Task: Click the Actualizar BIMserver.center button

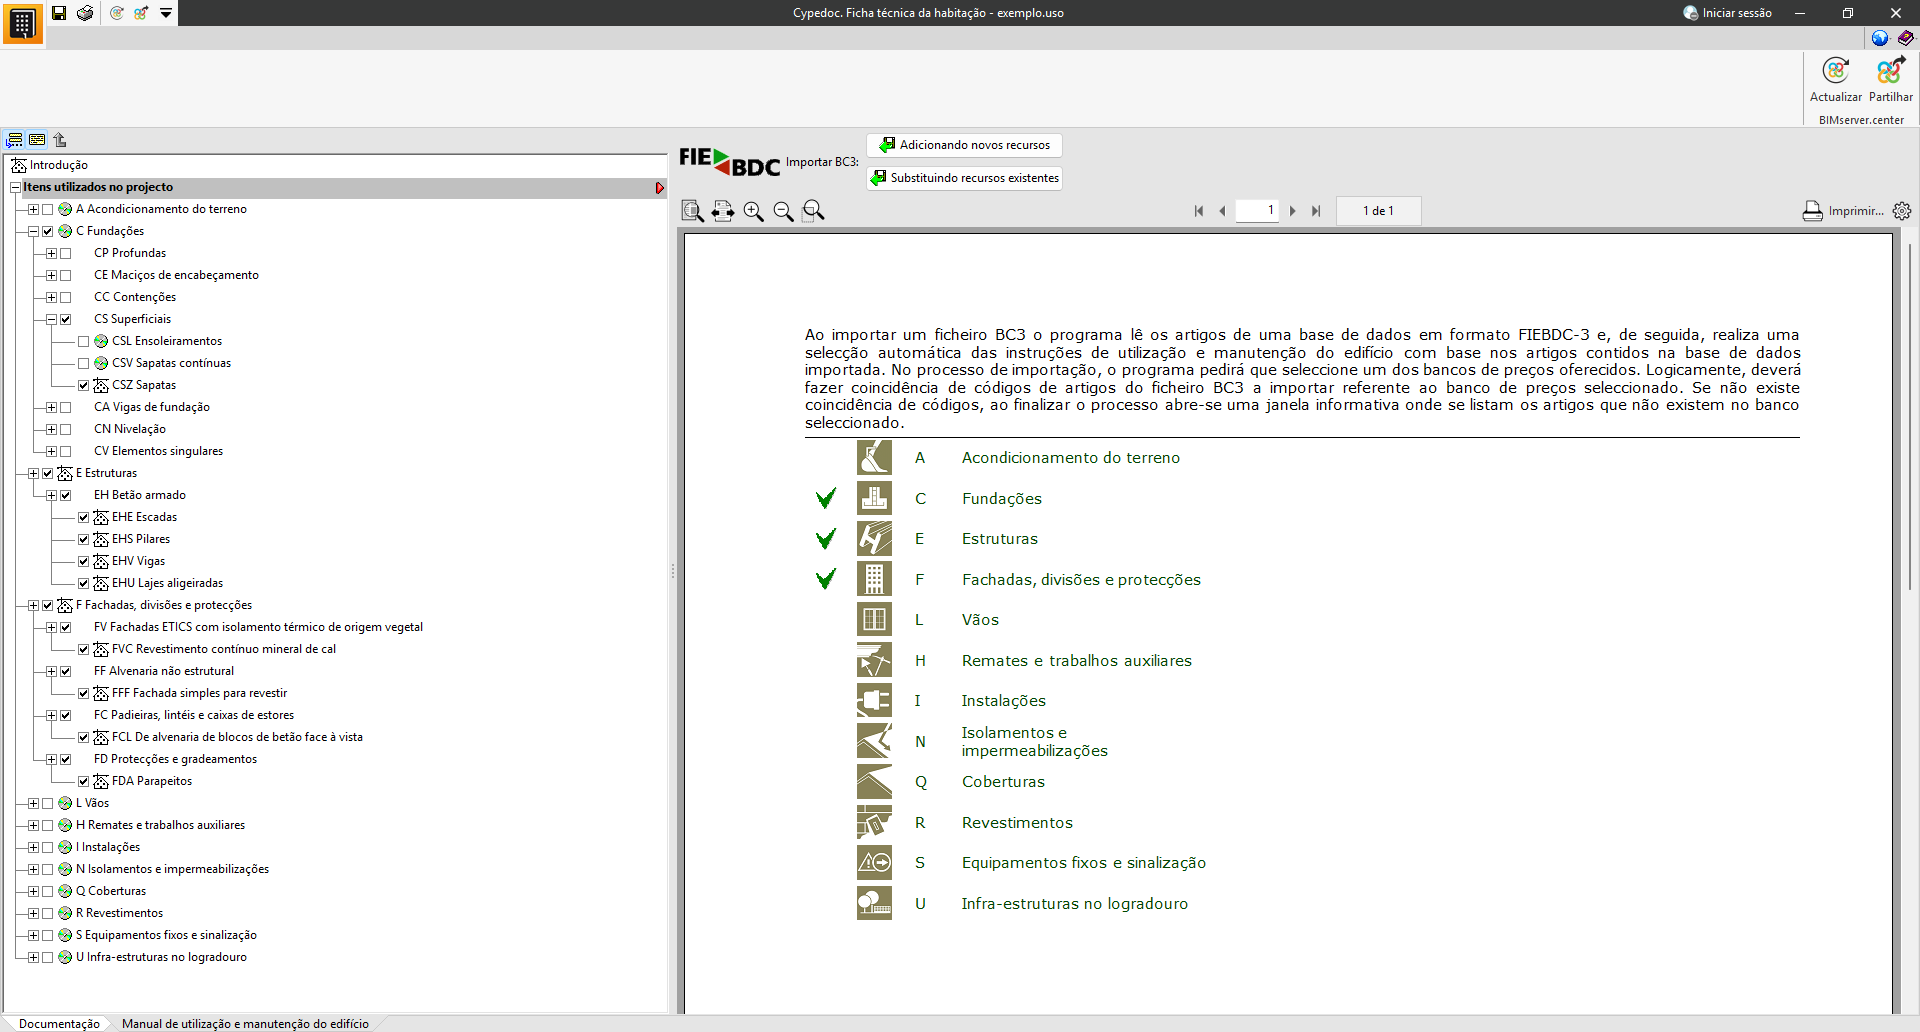Action: click(1836, 79)
